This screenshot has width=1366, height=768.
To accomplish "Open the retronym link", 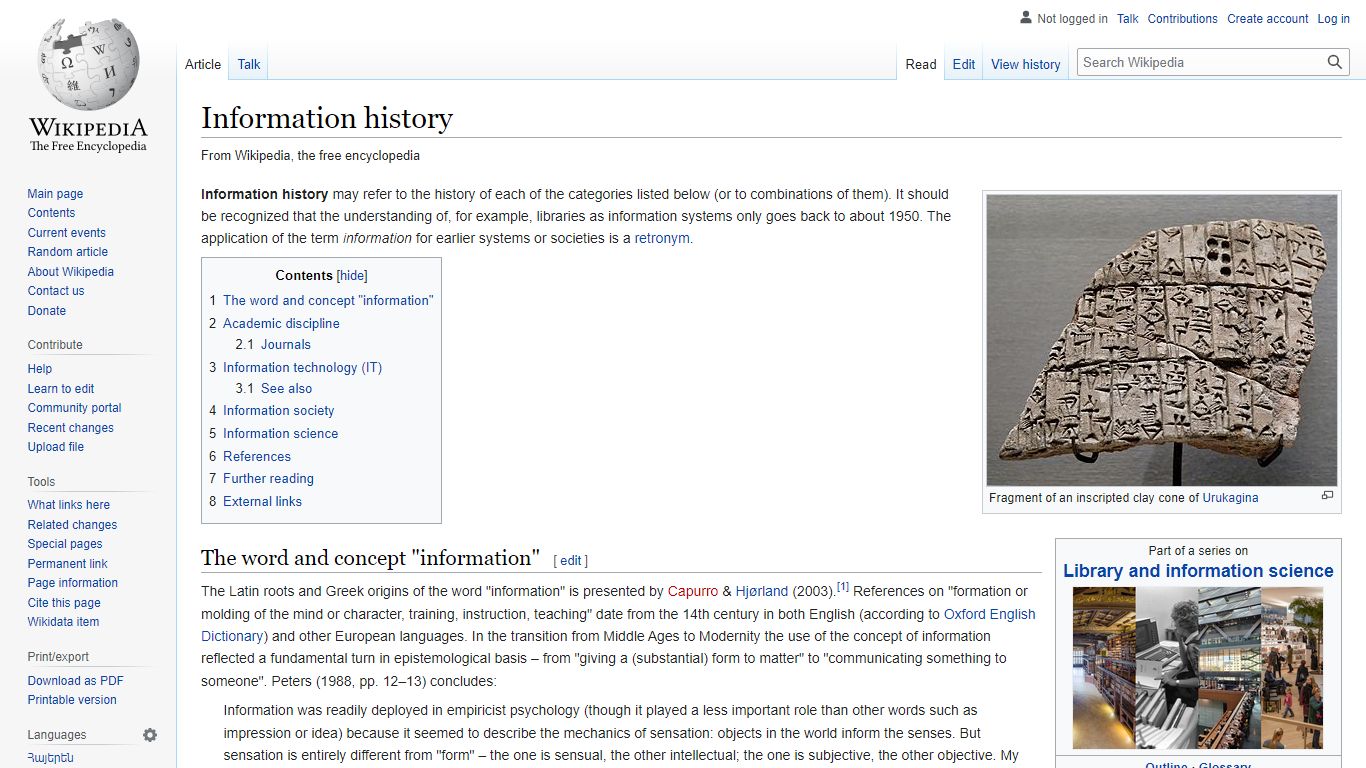I will point(662,239).
